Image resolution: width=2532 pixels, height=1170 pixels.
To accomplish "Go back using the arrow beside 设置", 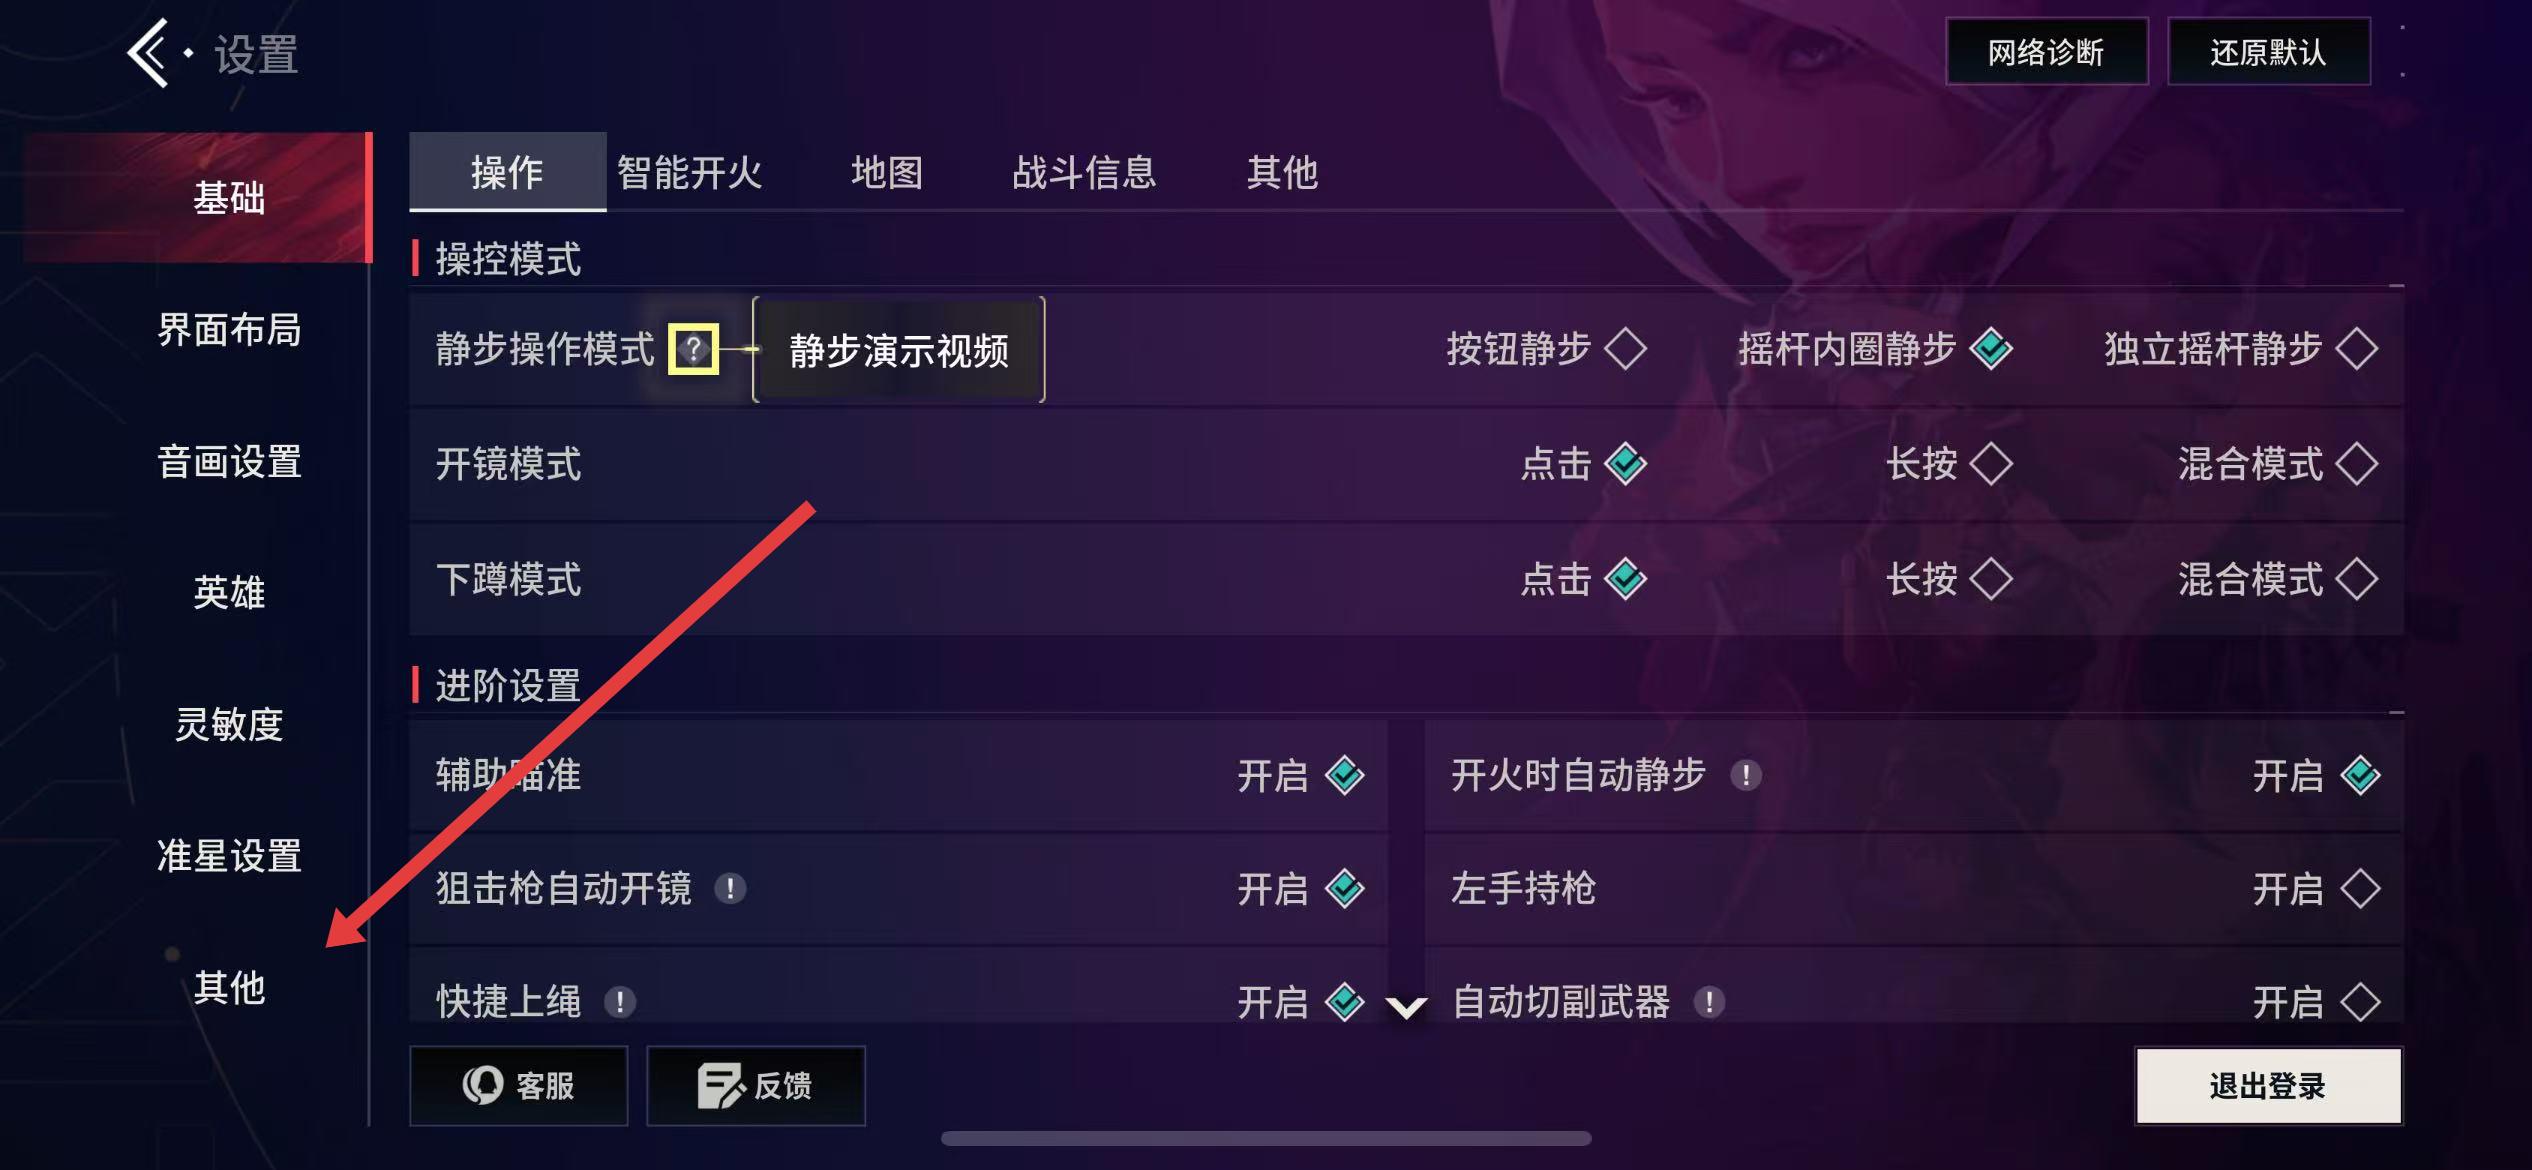I will 148,54.
